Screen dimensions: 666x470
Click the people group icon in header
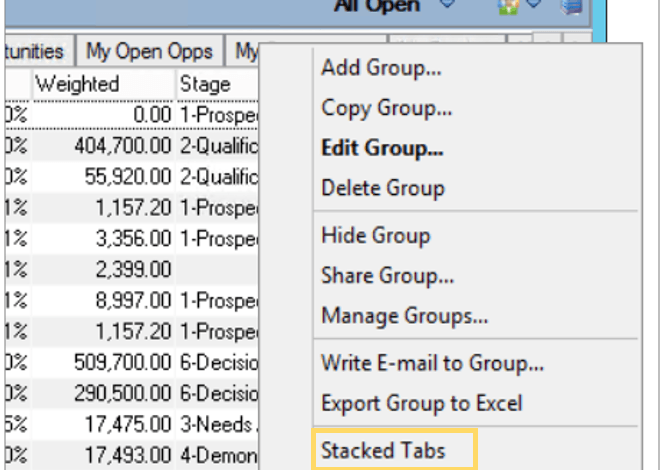[x=508, y=7]
